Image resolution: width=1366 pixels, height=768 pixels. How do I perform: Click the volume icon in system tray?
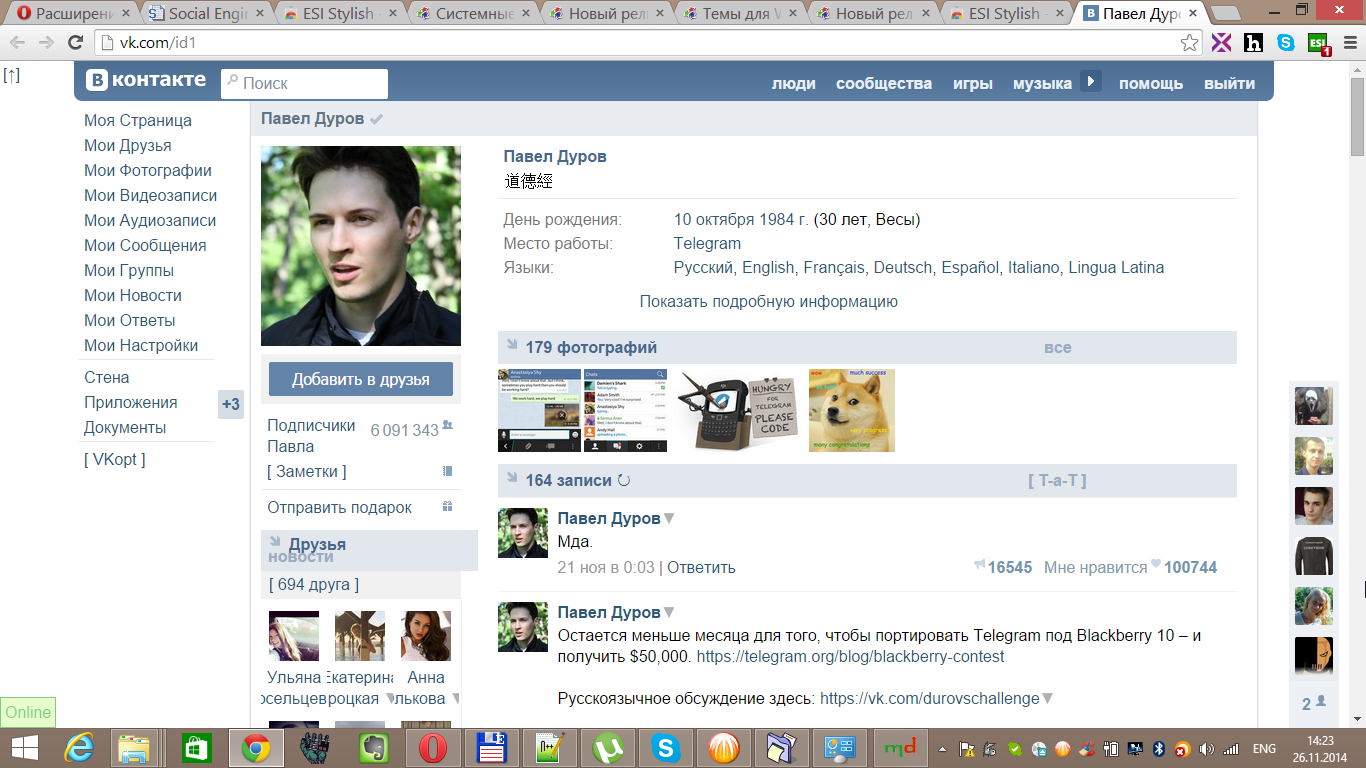pyautogui.click(x=1207, y=748)
